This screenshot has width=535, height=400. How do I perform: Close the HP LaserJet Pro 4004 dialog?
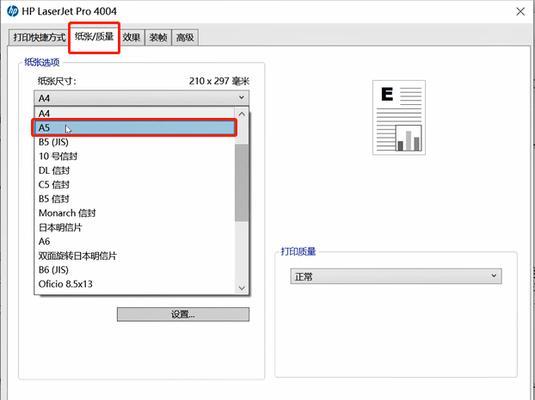[520, 12]
